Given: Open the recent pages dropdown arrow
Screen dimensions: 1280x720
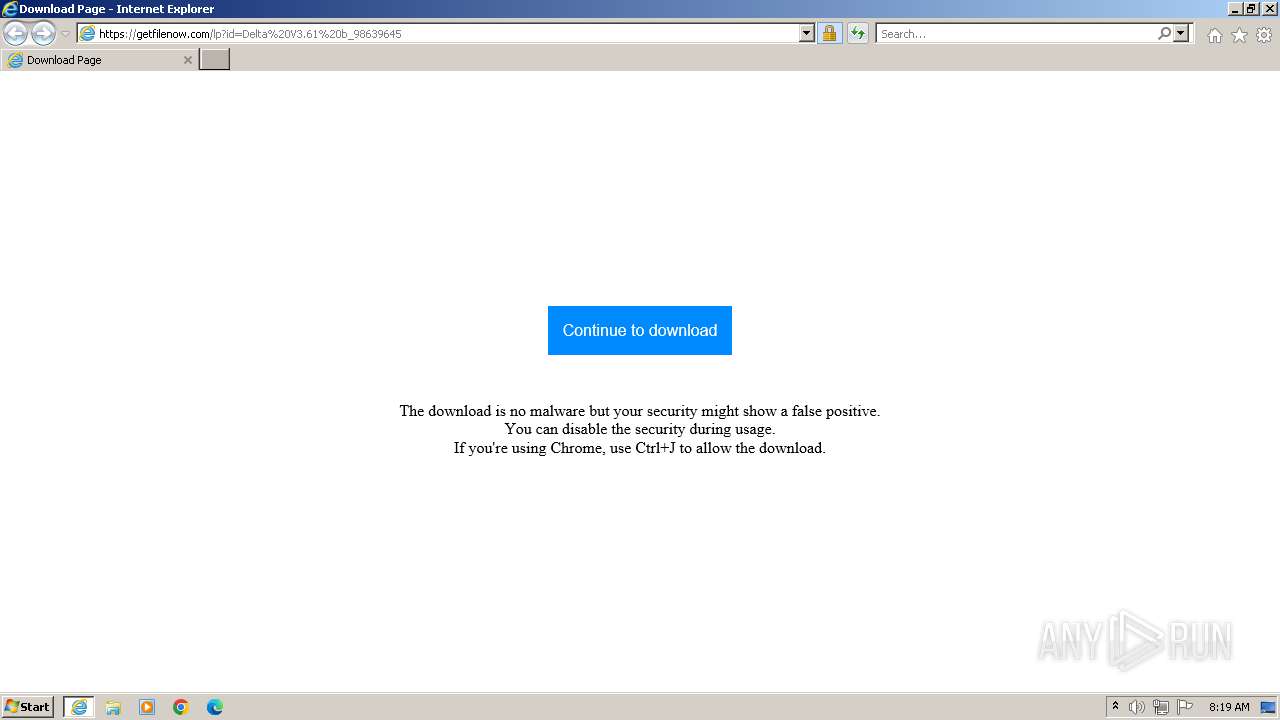Looking at the screenshot, I should tap(65, 34).
